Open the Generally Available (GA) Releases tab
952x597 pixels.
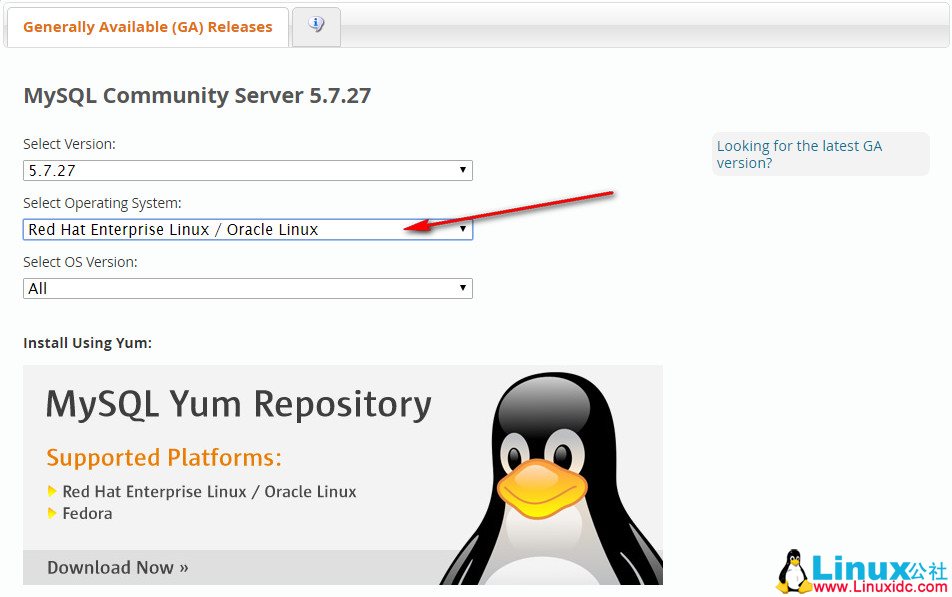(x=147, y=27)
